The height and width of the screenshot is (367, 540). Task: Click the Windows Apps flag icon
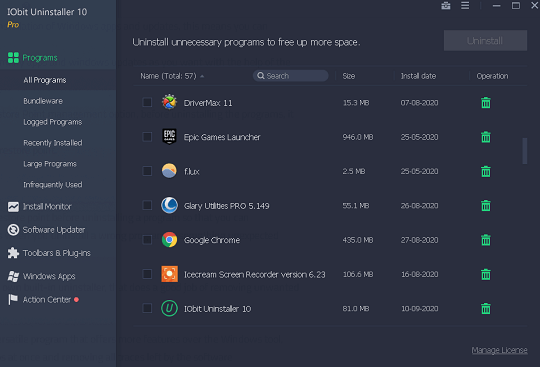pyautogui.click(x=13, y=276)
